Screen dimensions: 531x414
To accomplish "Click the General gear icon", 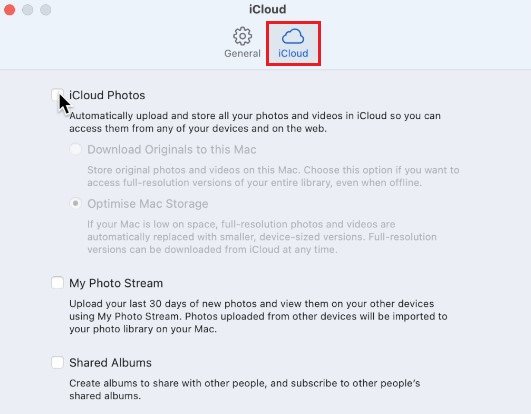I will tap(242, 36).
